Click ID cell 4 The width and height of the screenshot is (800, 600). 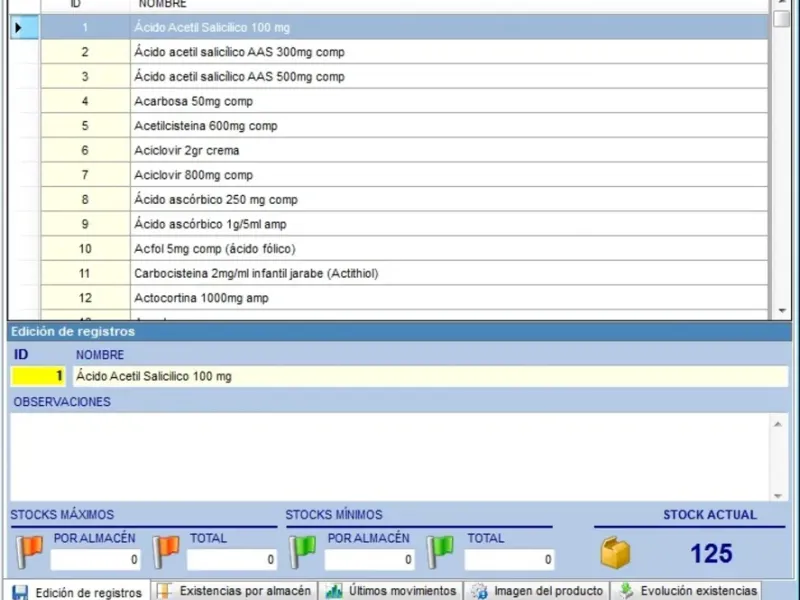85,101
